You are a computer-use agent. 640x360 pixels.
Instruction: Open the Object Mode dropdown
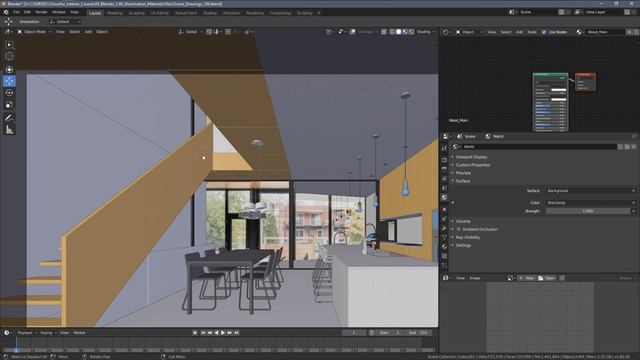tap(35, 31)
